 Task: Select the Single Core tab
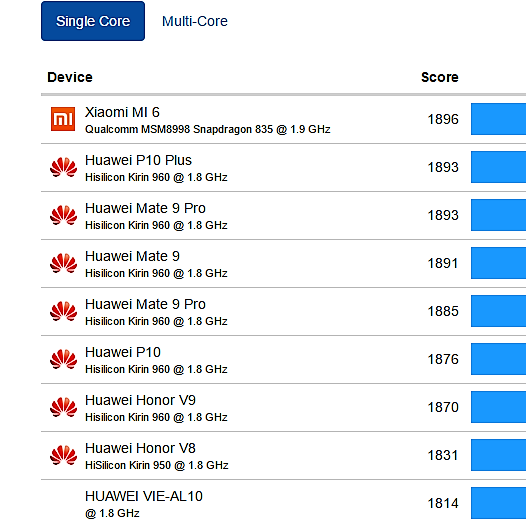pos(93,21)
